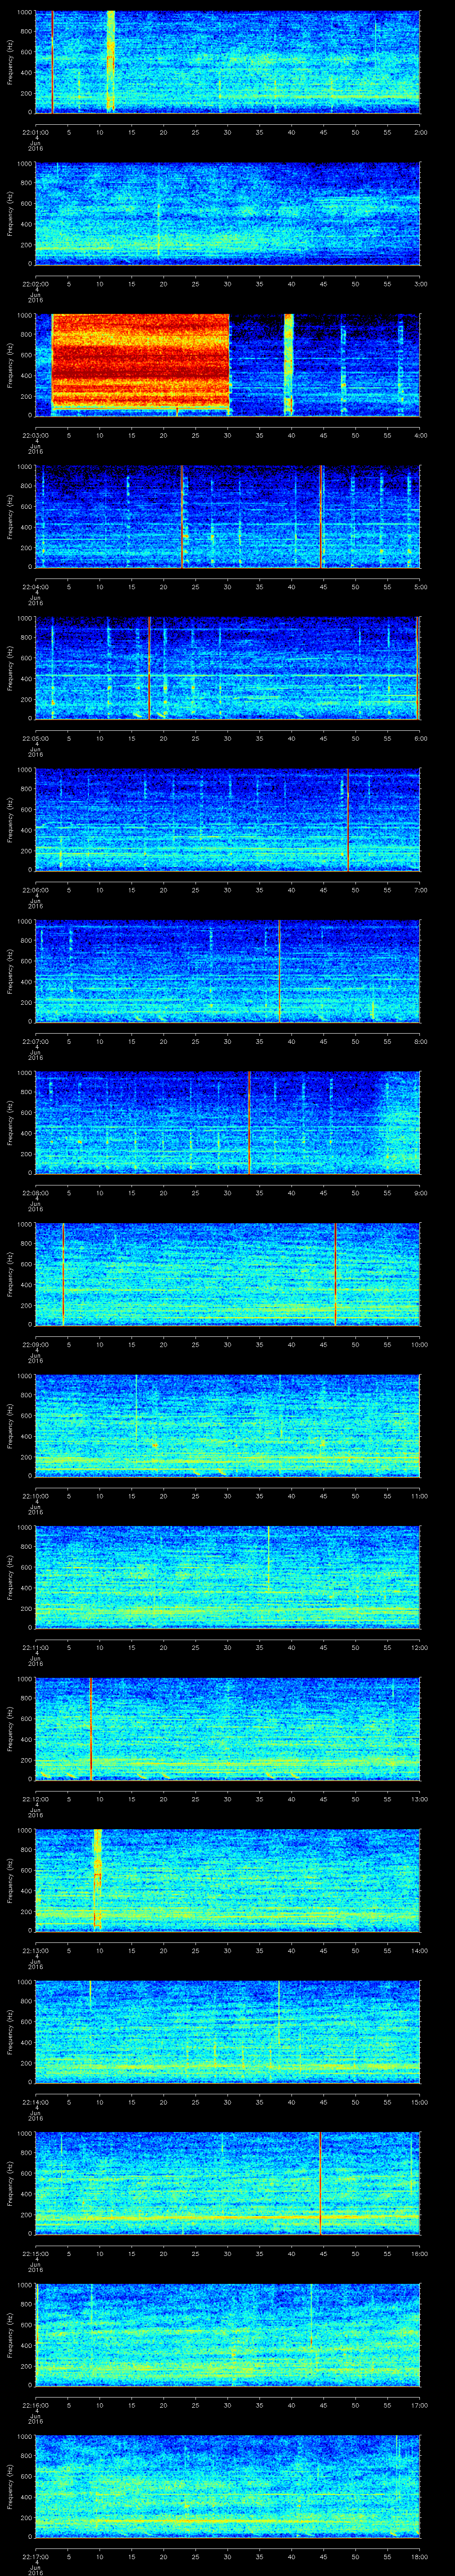The image size is (455, 2576).
Task: Click the "18:00" end-time label
Action: coord(419,2556)
